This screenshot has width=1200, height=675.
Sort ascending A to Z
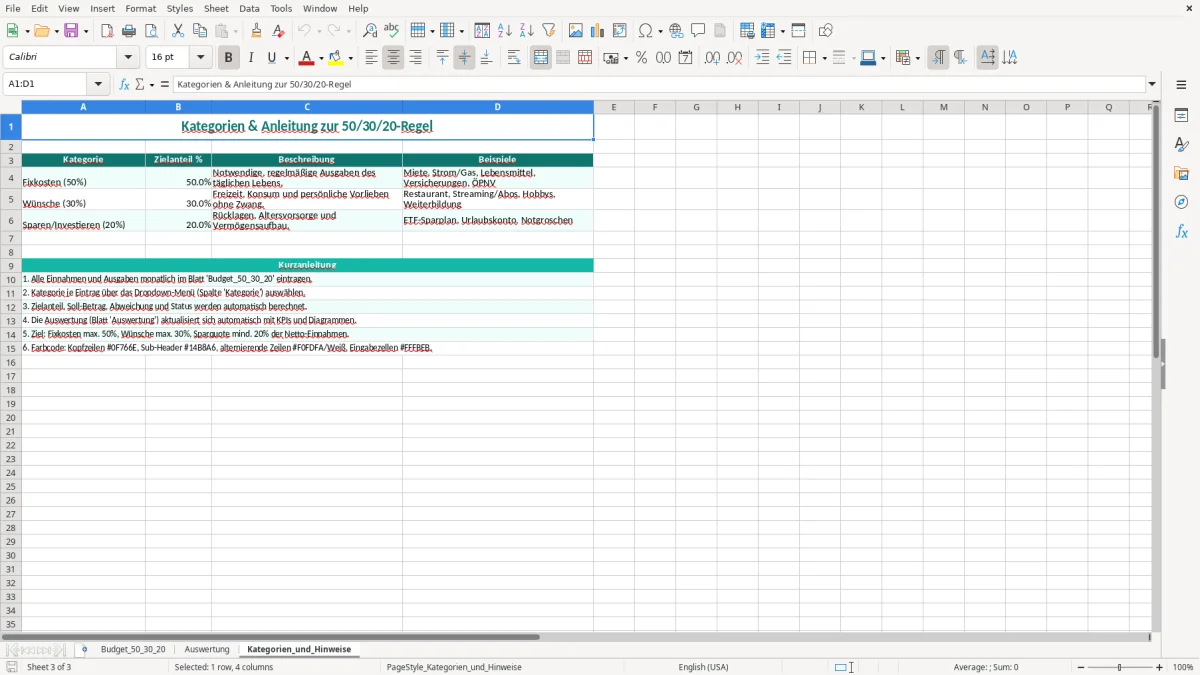click(504, 31)
